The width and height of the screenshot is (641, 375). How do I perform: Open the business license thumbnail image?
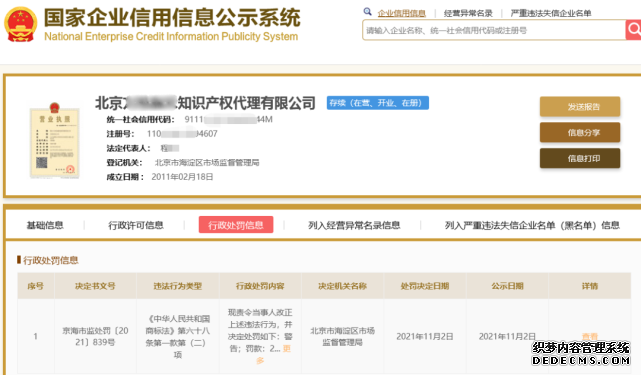[54, 141]
